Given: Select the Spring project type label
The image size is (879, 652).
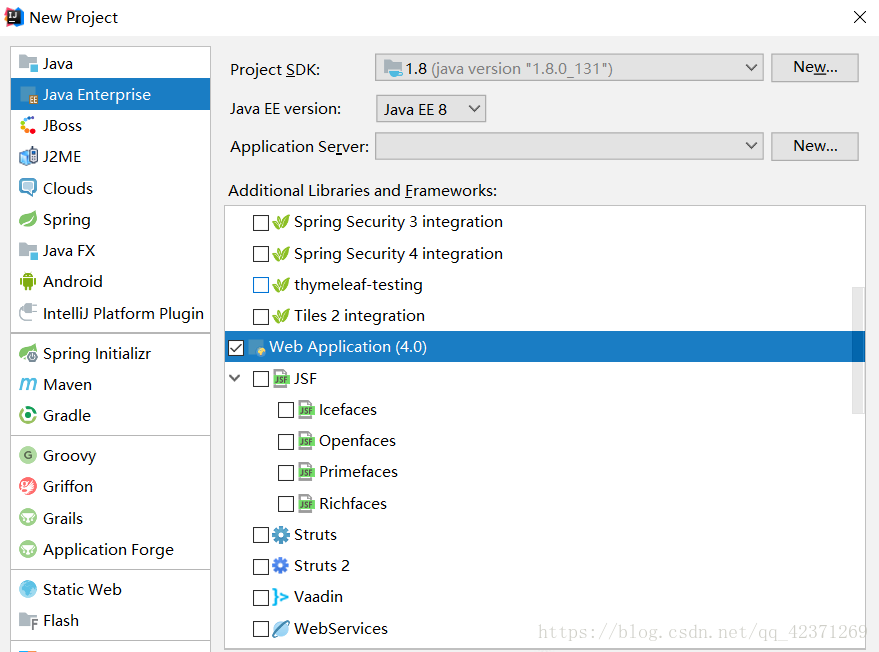Looking at the screenshot, I should tap(67, 220).
